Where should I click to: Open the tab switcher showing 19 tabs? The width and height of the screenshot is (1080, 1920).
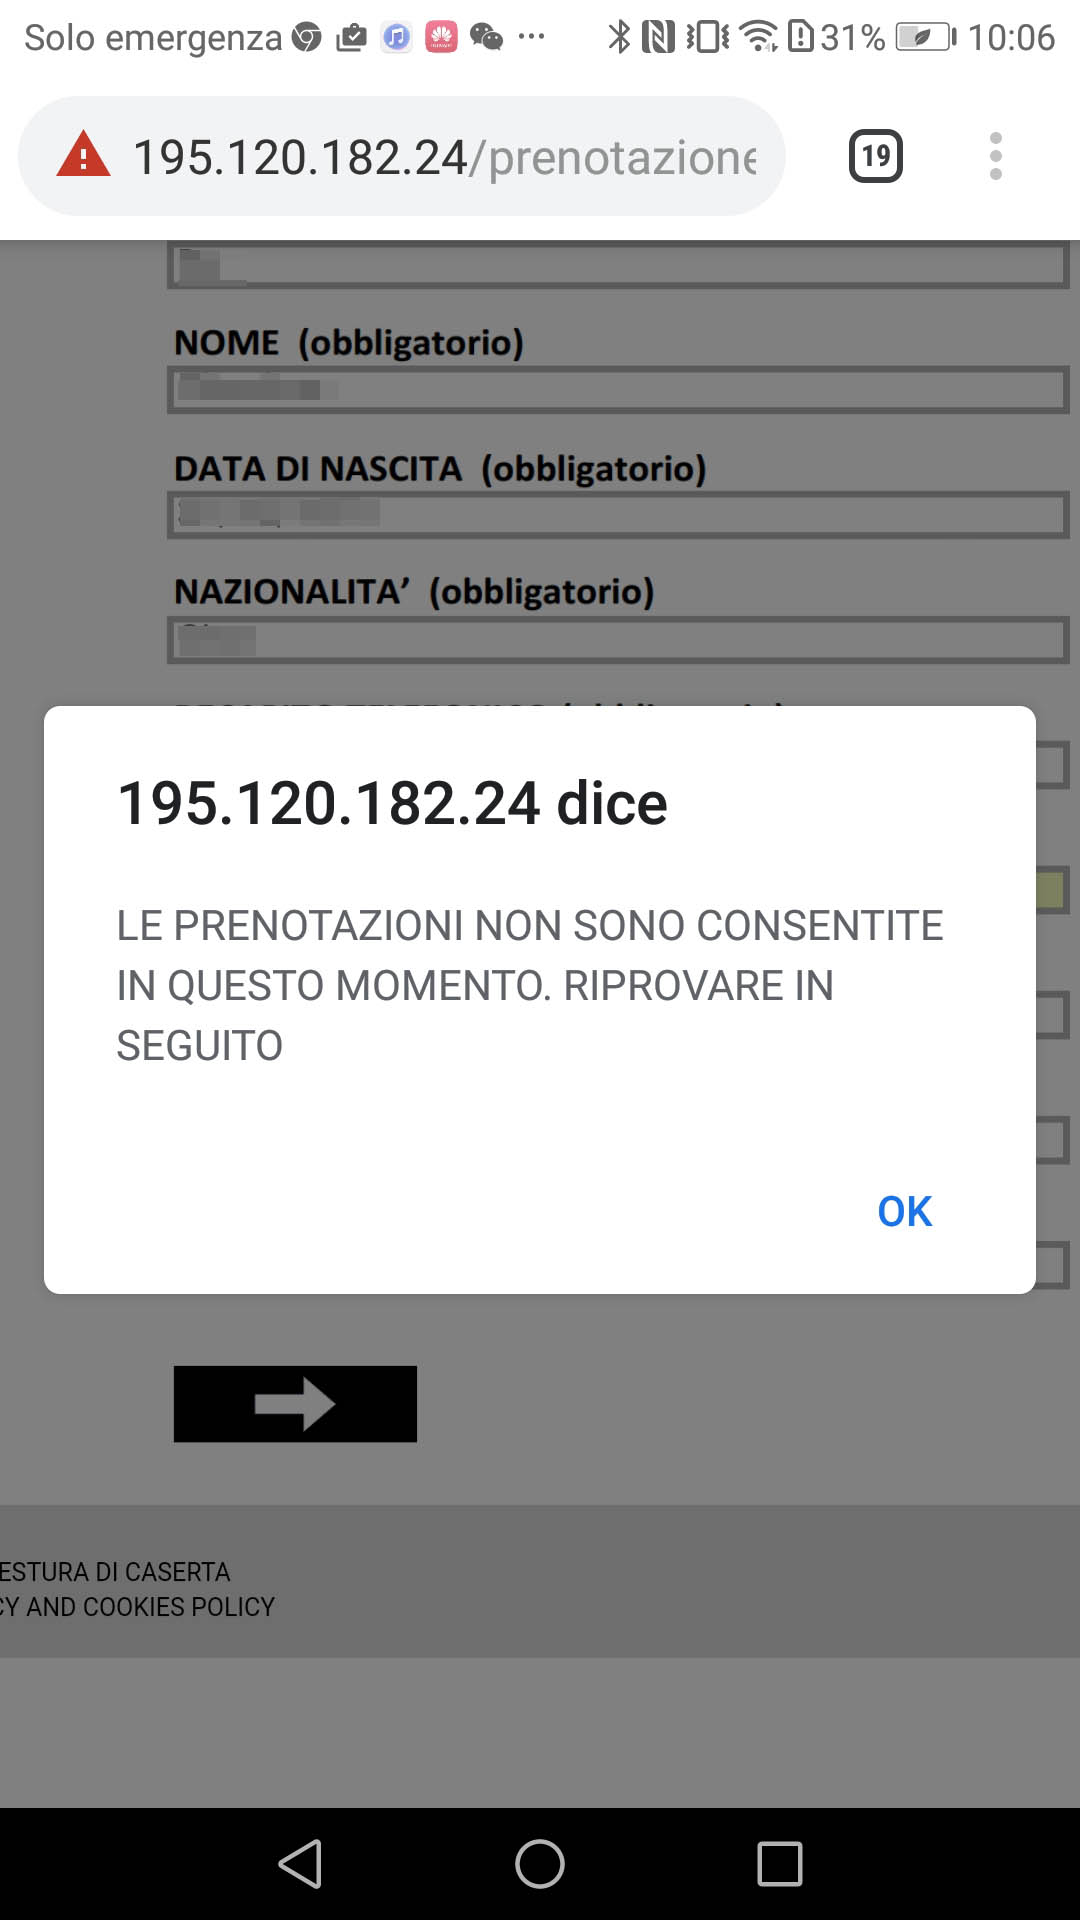point(875,156)
